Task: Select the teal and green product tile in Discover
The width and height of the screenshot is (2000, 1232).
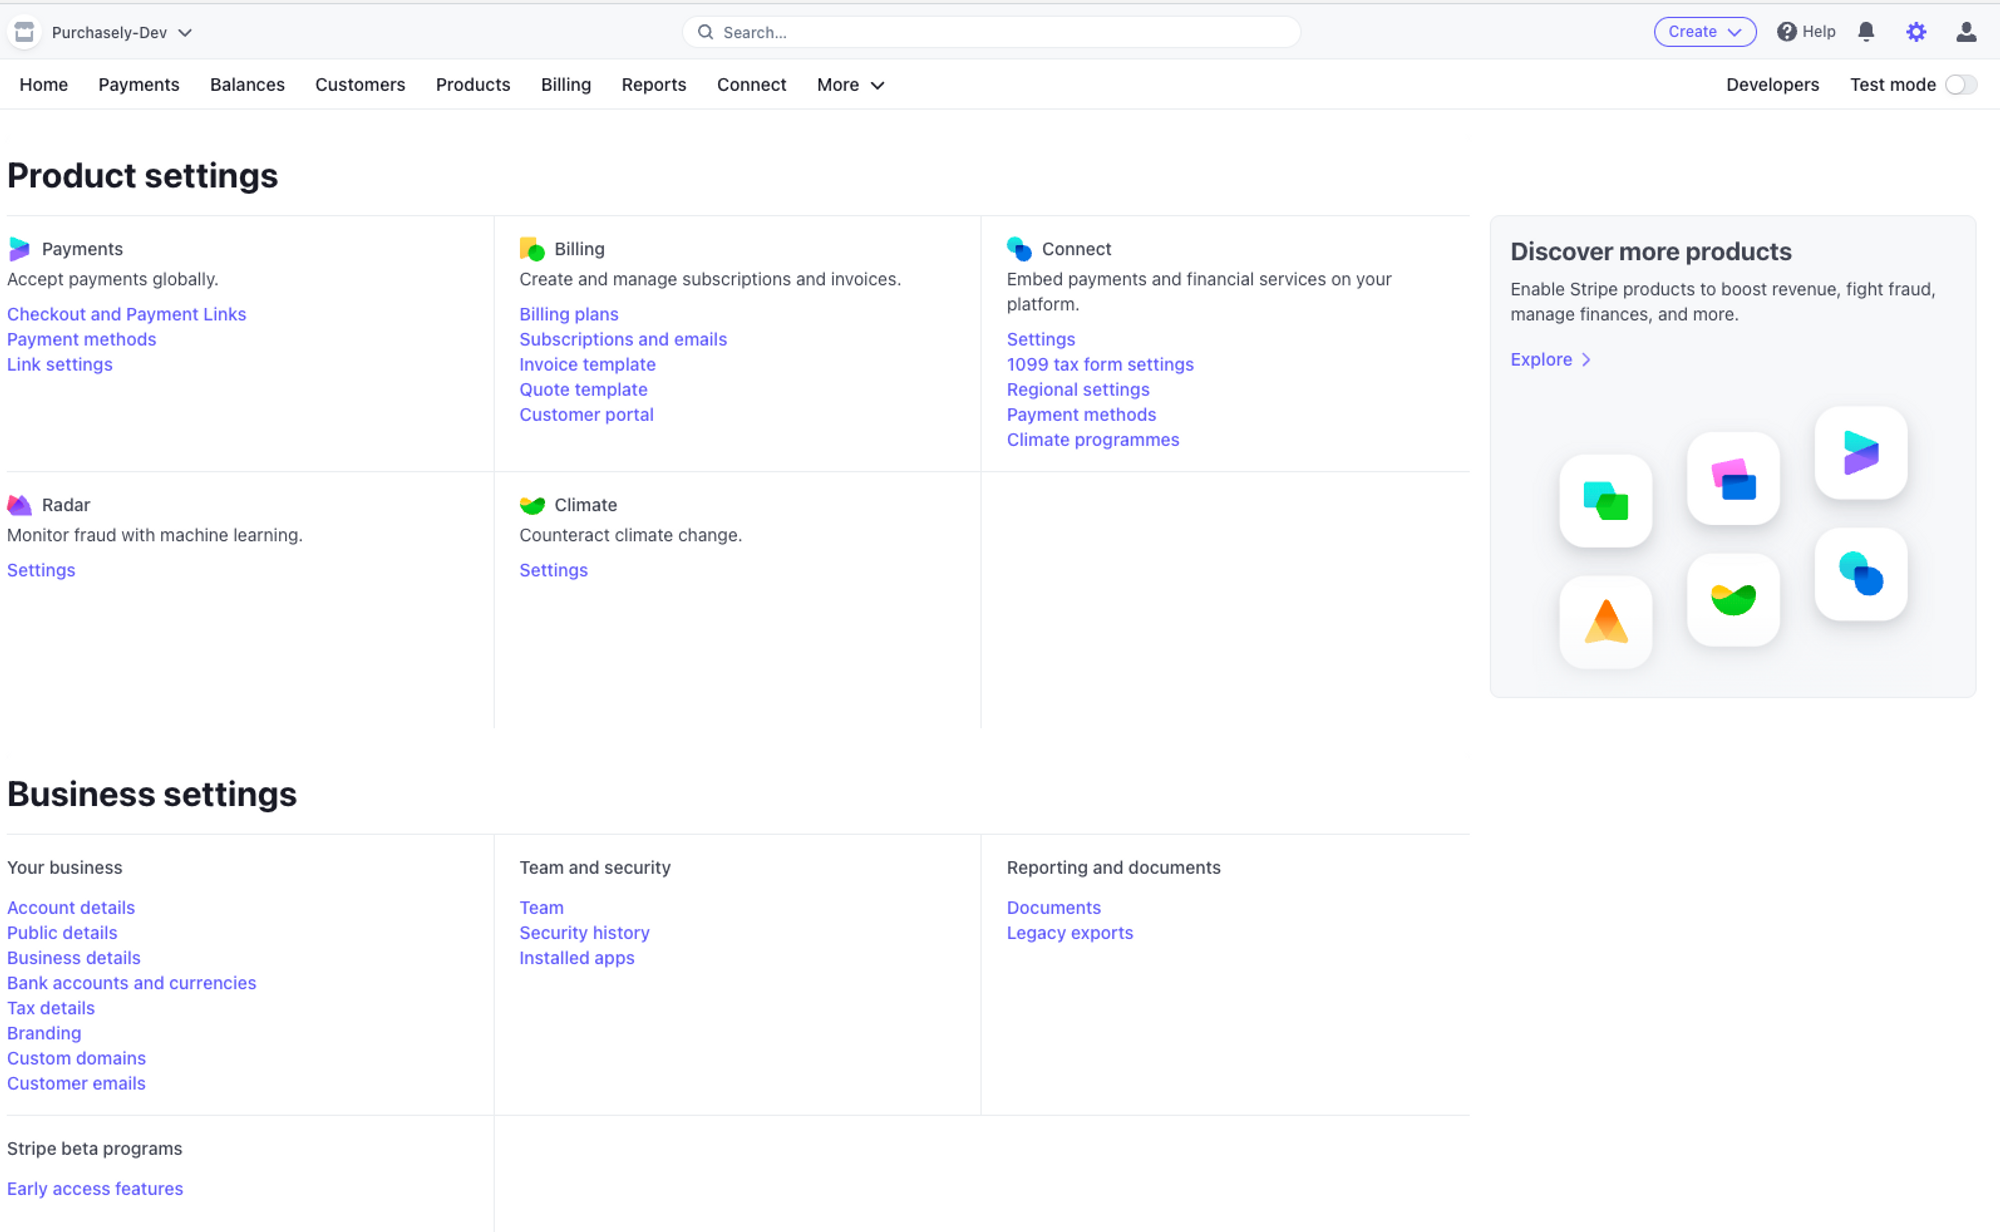Action: pyautogui.click(x=1605, y=501)
